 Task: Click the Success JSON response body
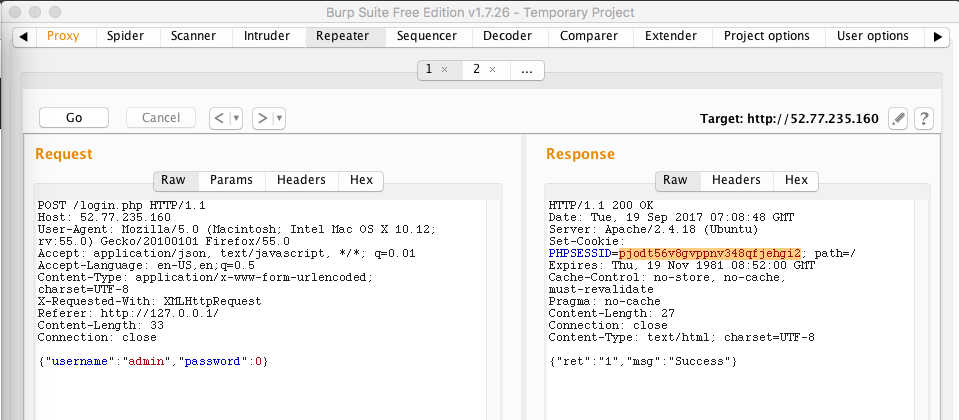click(643, 361)
